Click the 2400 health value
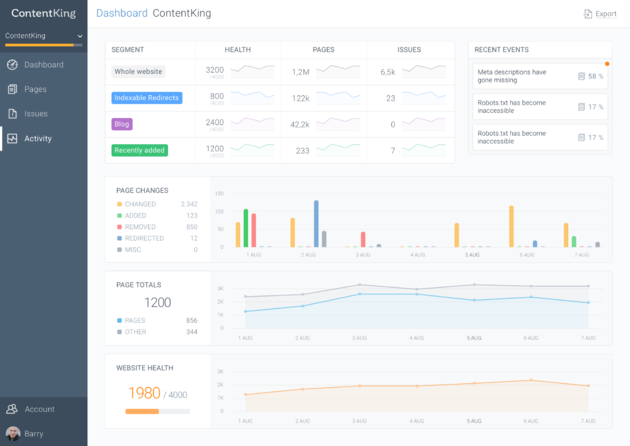The image size is (630, 446). (215, 123)
